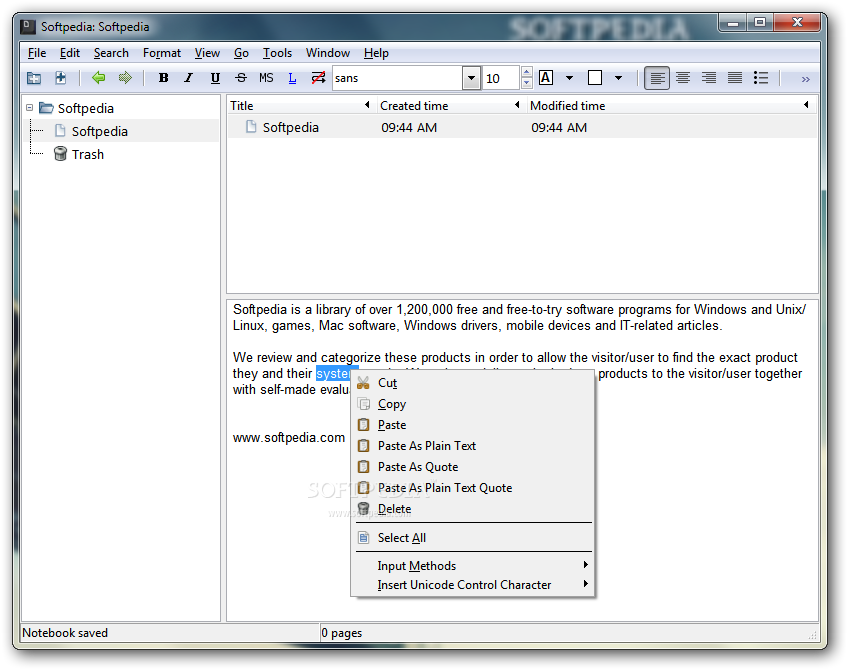Open the font family dropdown arrow

pos(472,78)
